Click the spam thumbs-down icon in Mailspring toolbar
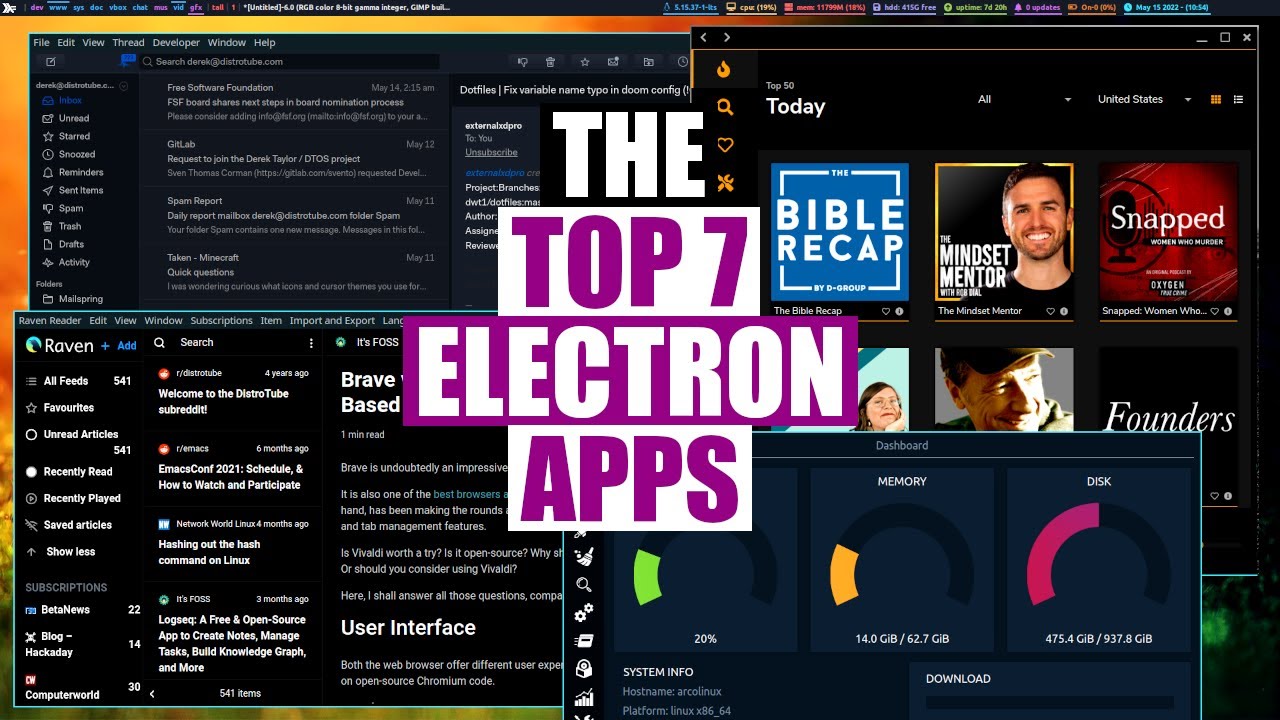This screenshot has width=1280, height=720. (522, 62)
